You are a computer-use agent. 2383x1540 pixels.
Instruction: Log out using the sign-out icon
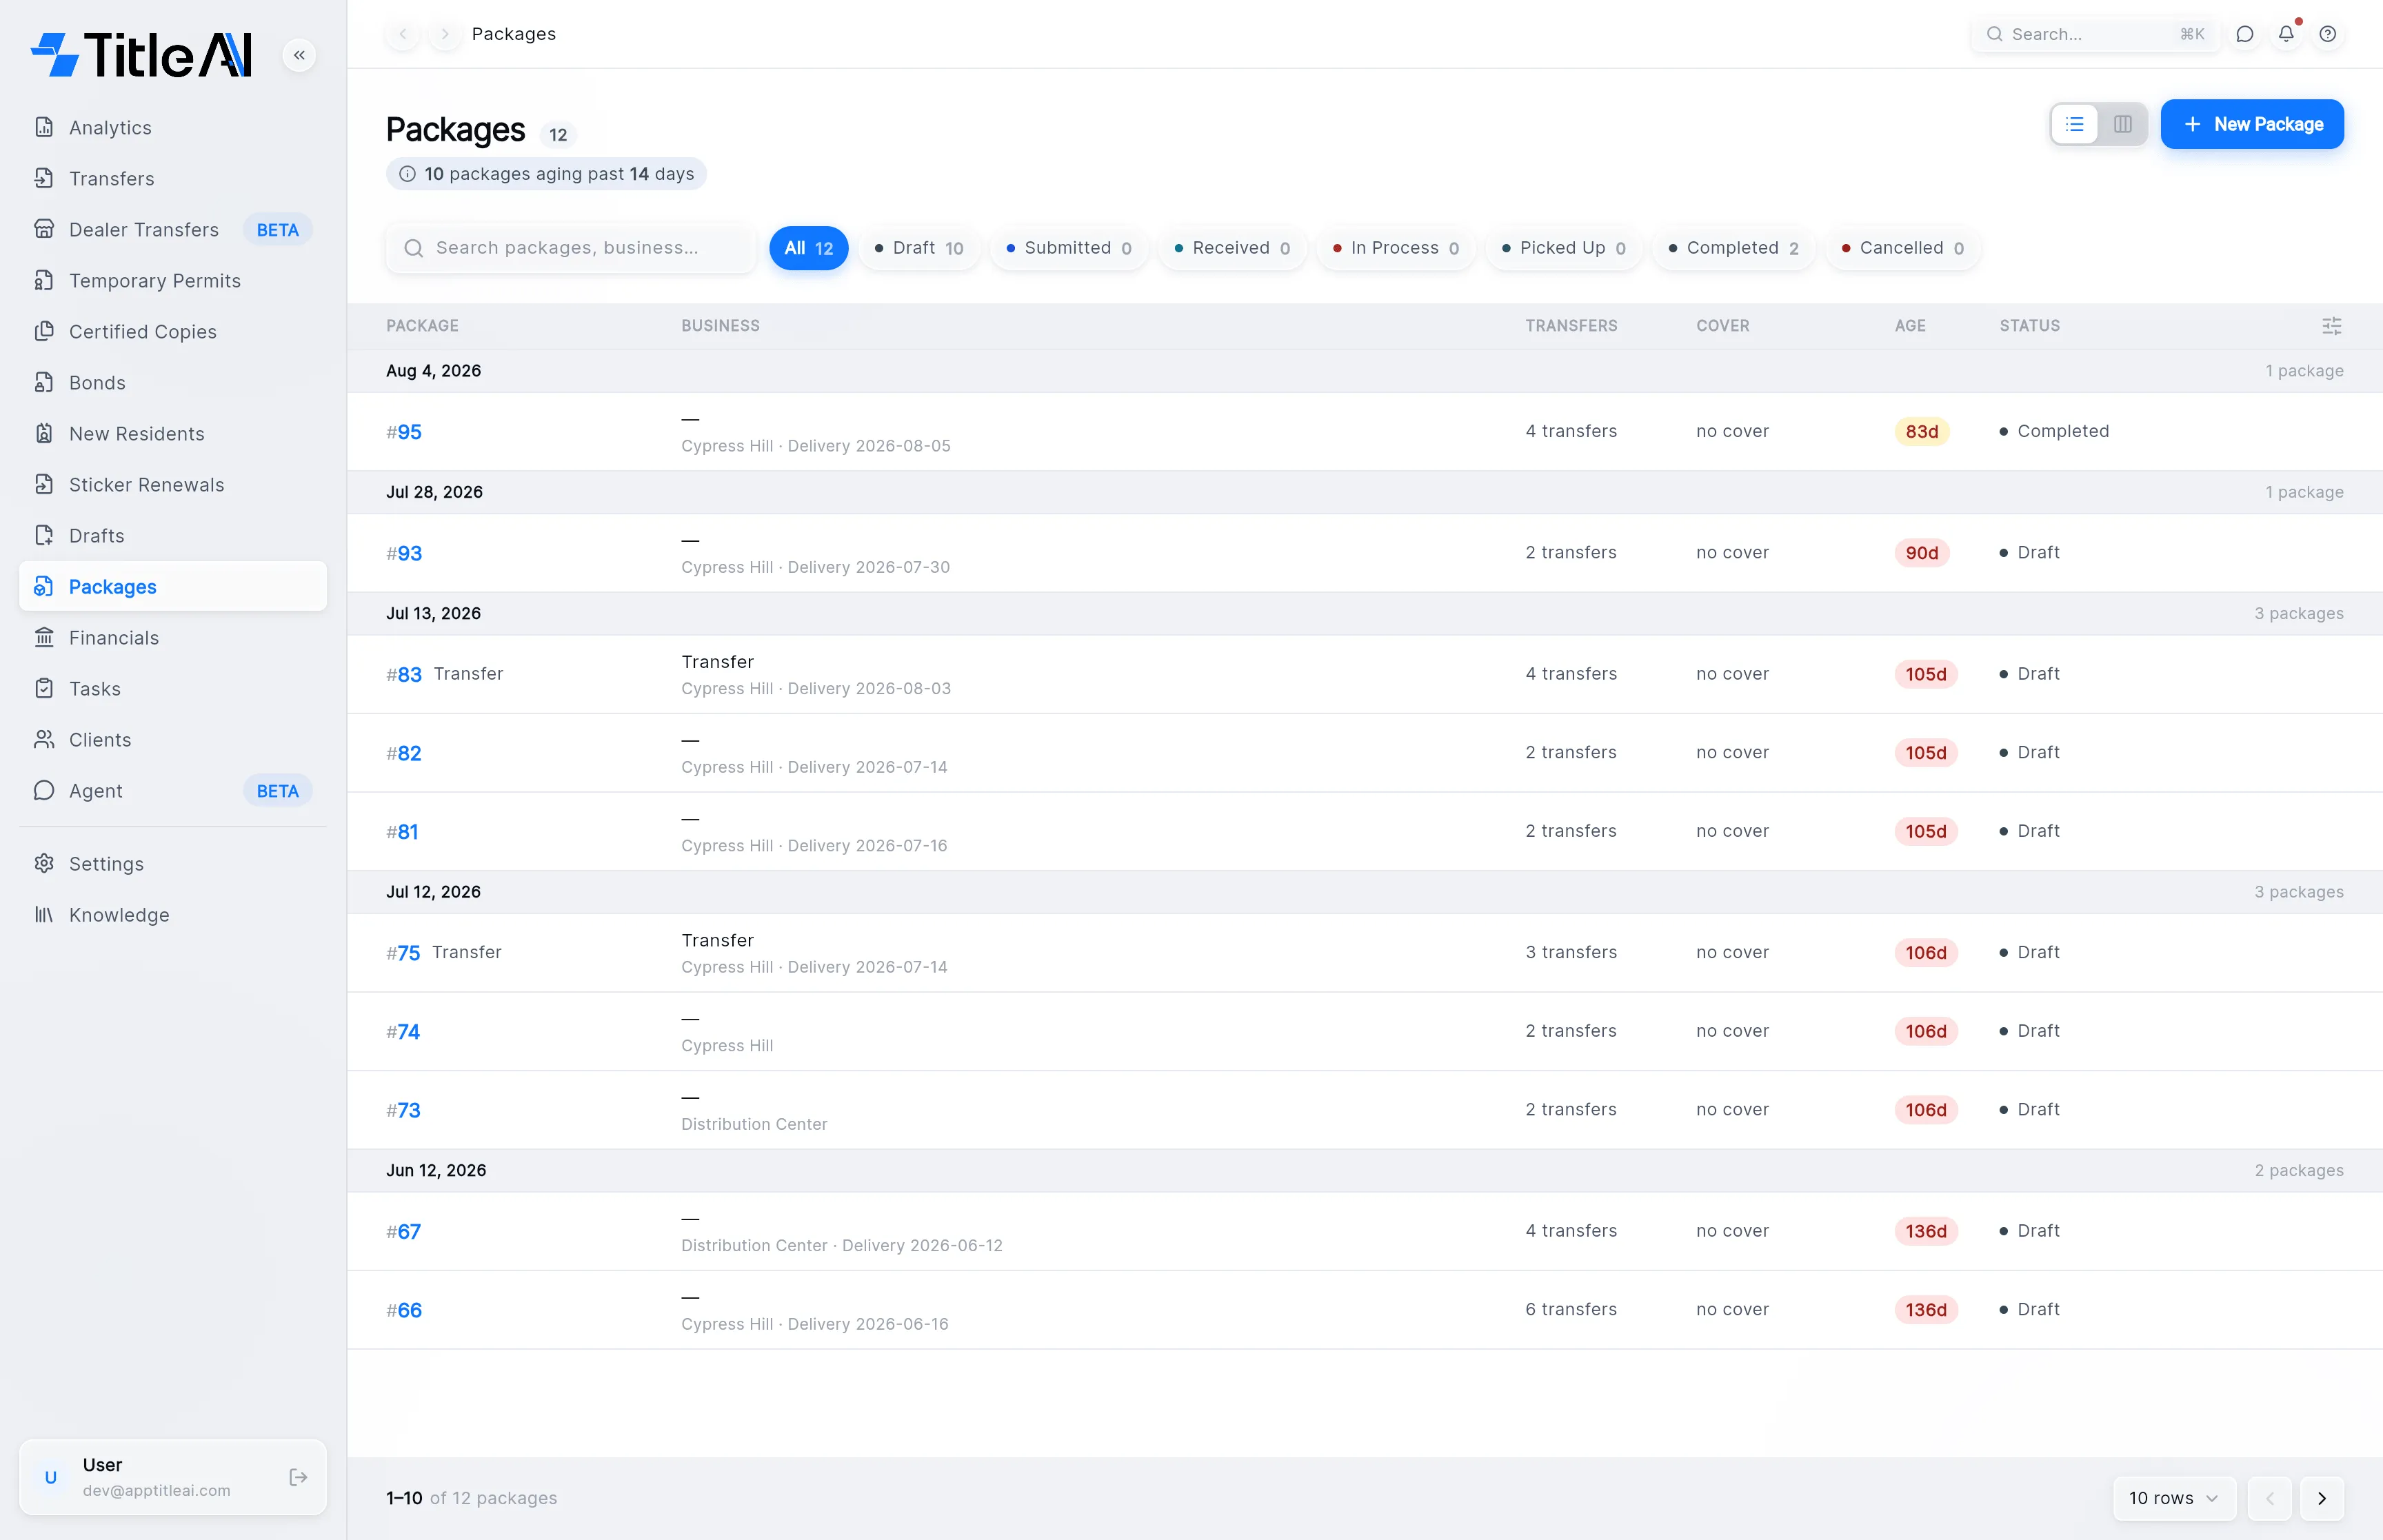pyautogui.click(x=298, y=1477)
